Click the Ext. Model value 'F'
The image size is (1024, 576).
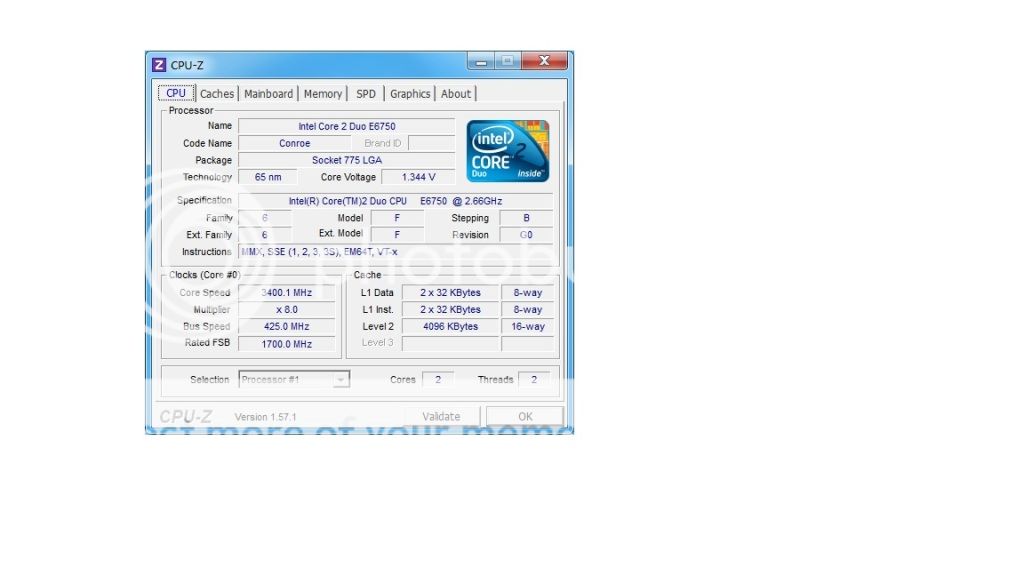click(x=397, y=235)
